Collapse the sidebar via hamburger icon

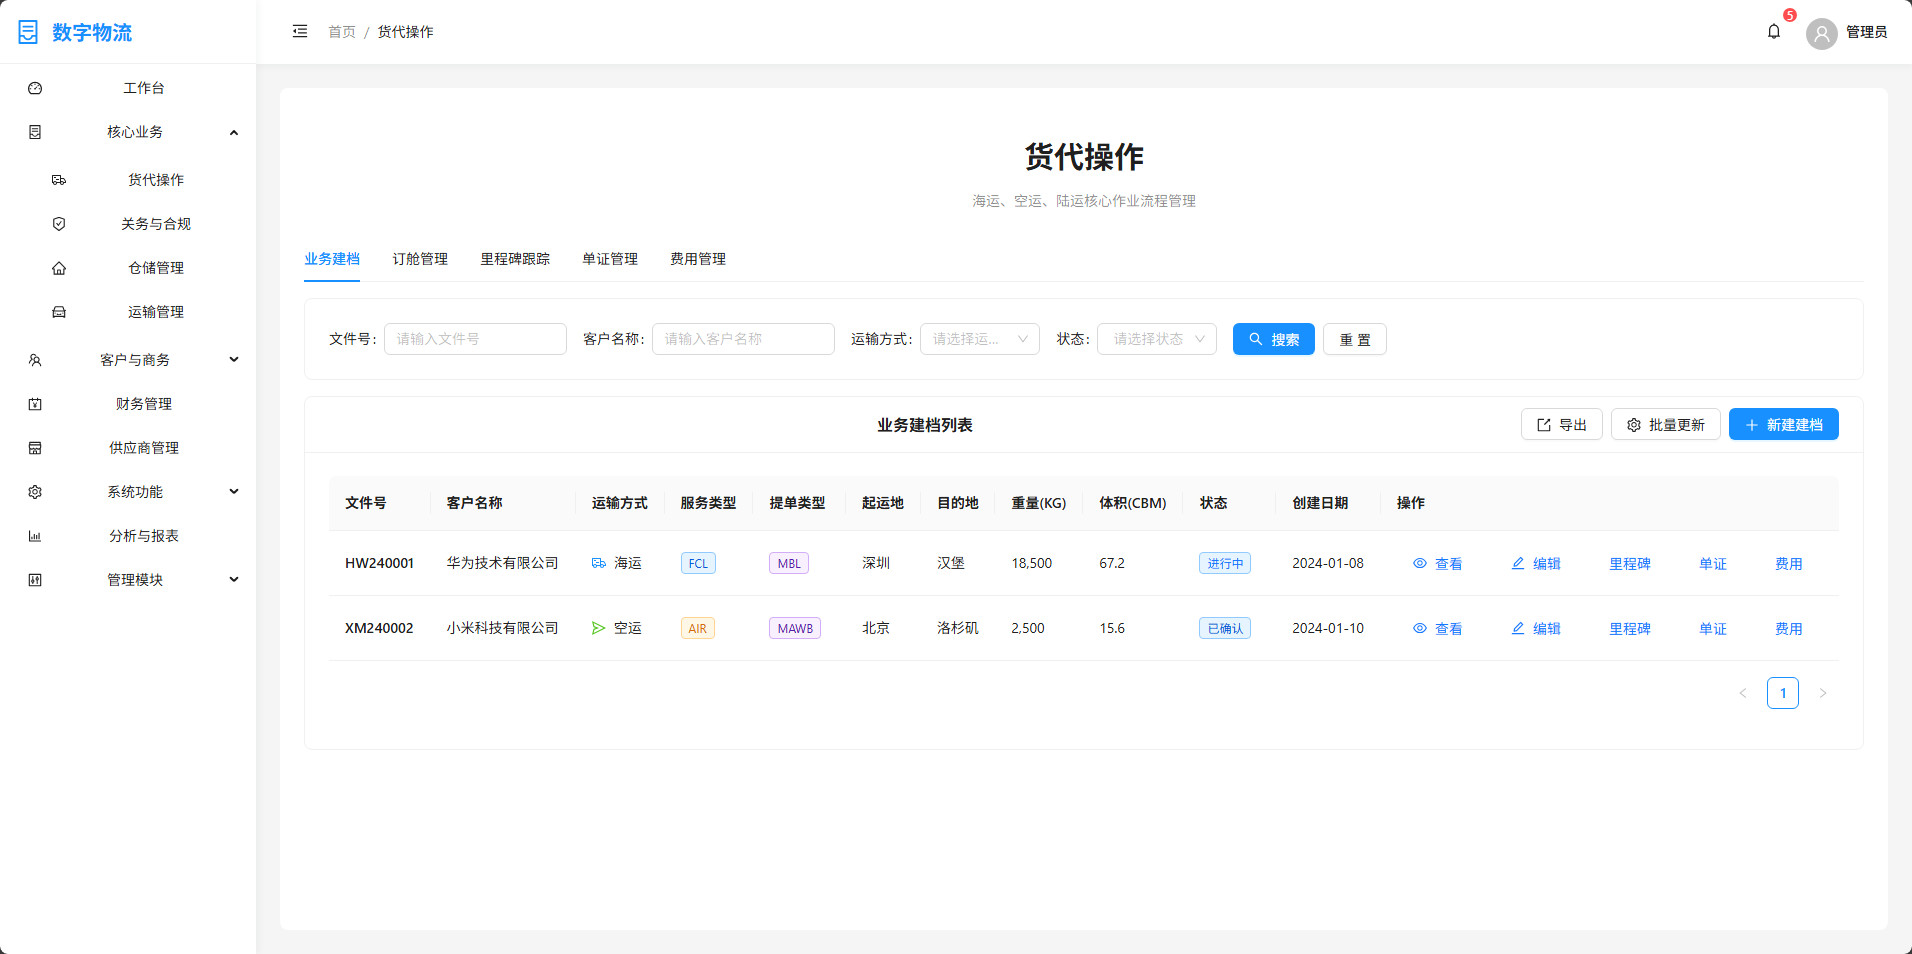[x=299, y=31]
